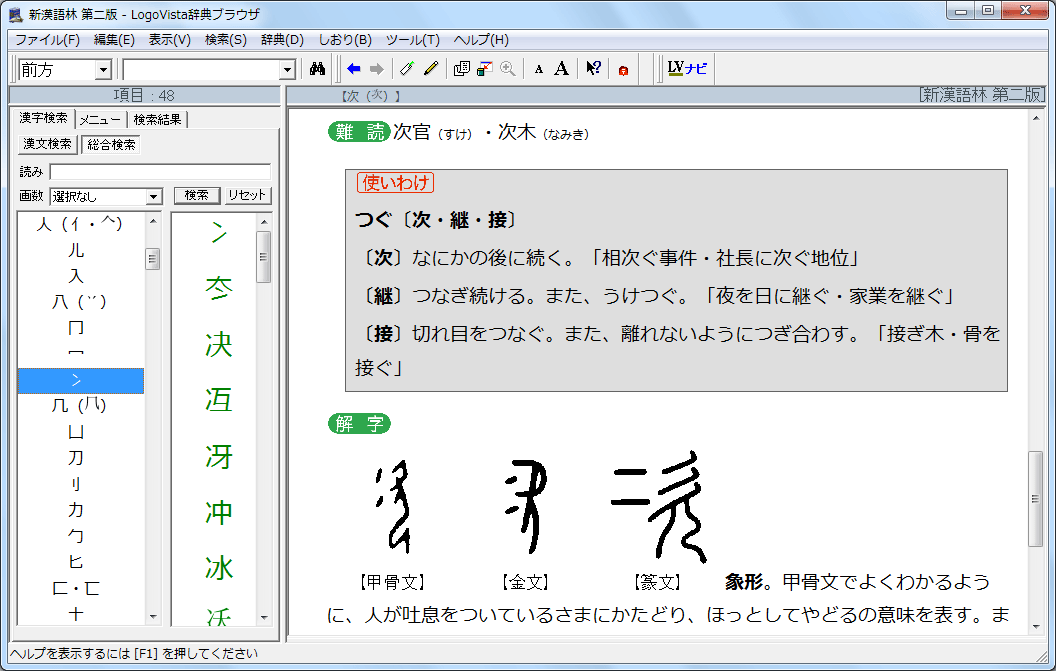Click the copy windows icon in toolbar
The width and height of the screenshot is (1056, 671).
[461, 69]
